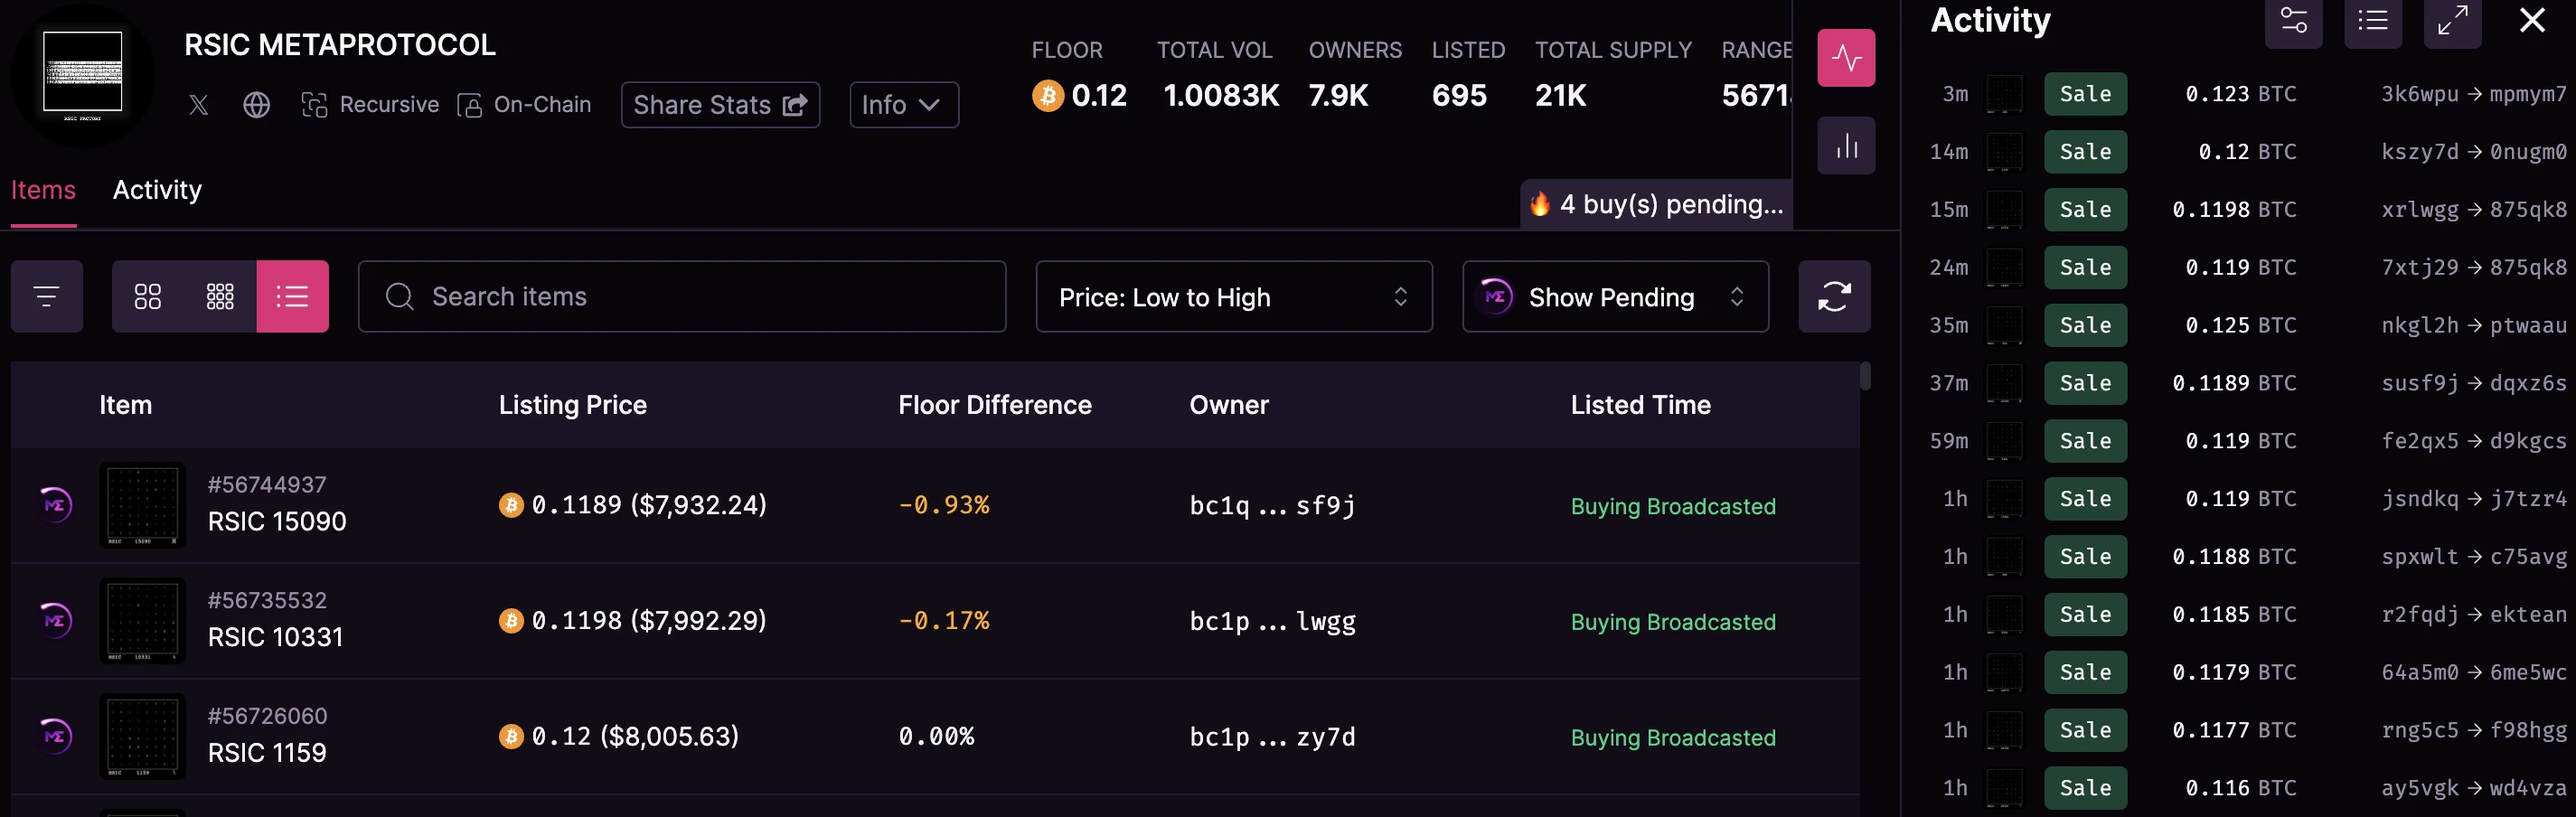Open the collection website globe icon
This screenshot has width=2576, height=817.
tap(256, 104)
